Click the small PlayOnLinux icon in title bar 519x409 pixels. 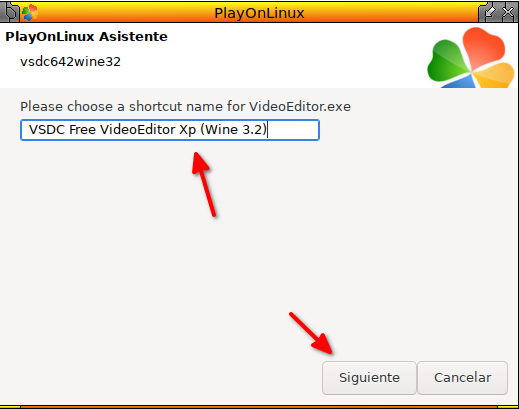[x=30, y=12]
